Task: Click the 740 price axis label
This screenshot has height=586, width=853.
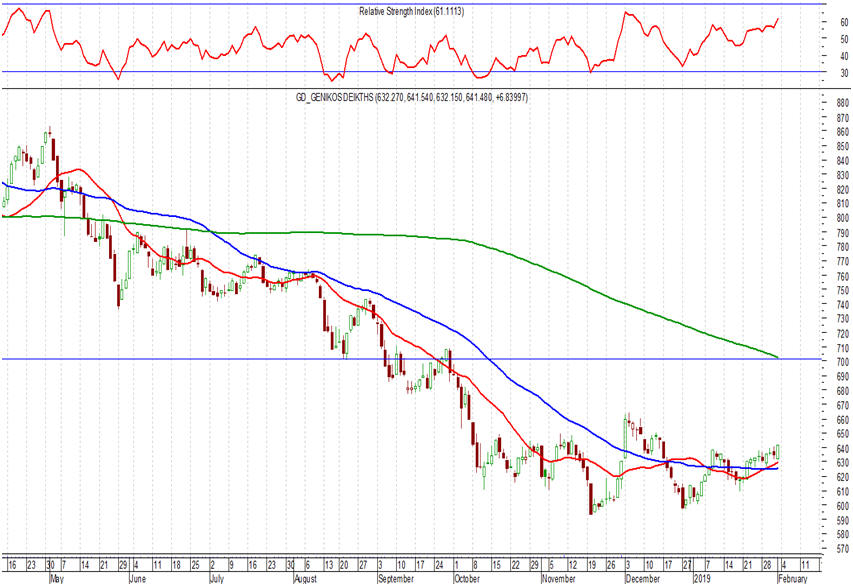Action: click(843, 305)
